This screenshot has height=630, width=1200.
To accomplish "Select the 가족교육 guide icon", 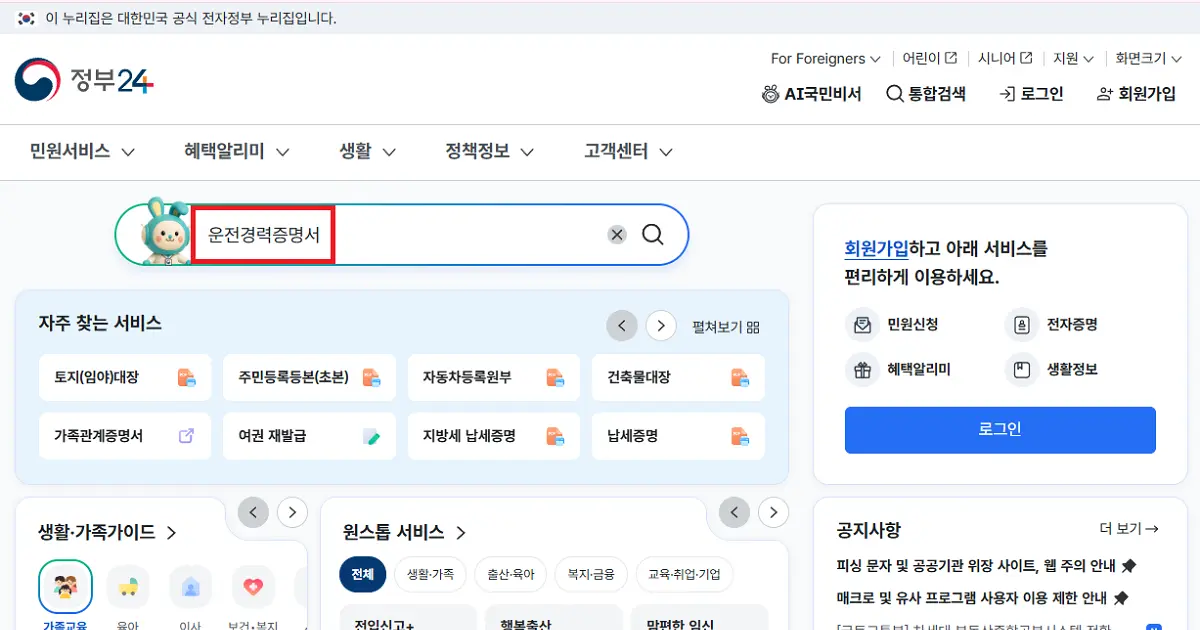I will coord(65,587).
